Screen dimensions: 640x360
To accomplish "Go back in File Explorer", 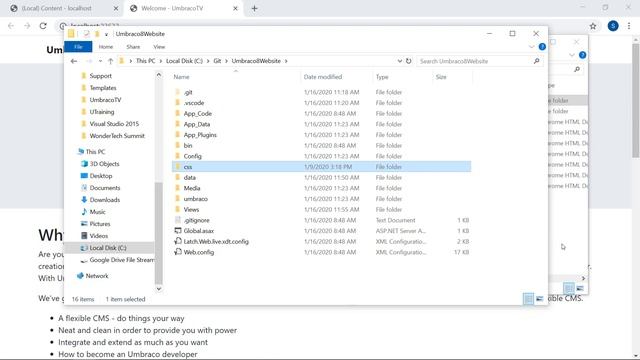I will tap(74, 61).
